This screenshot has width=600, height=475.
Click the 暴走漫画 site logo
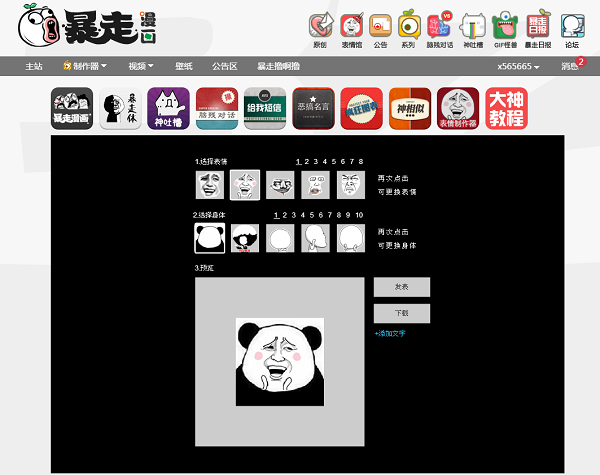point(87,26)
